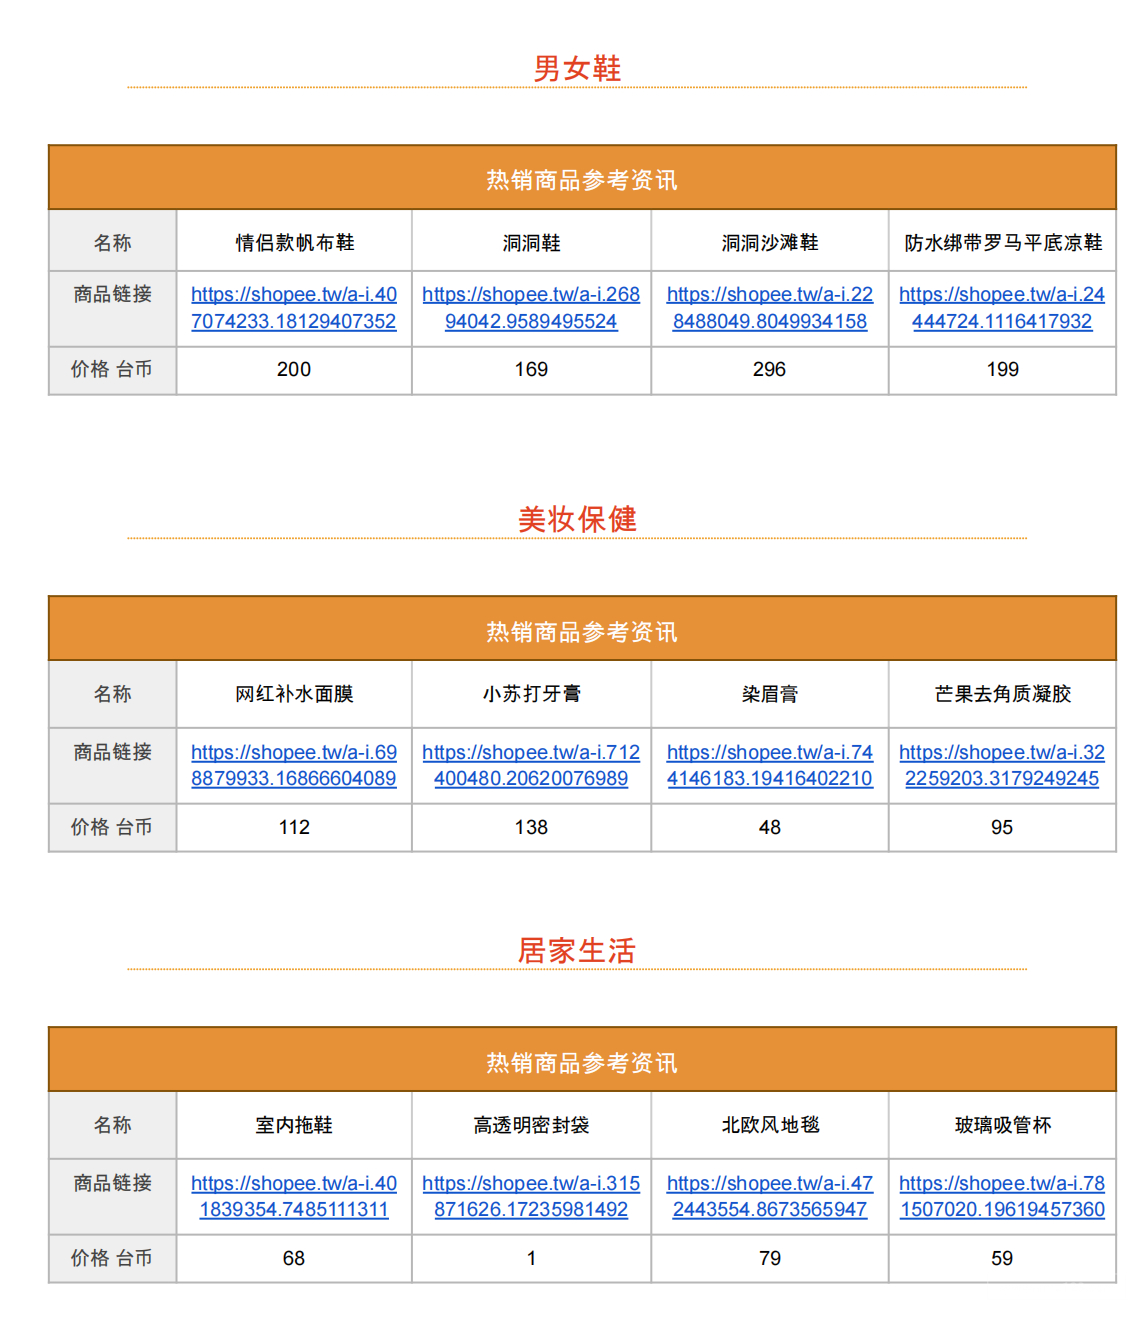Viewport: 1147px width, 1320px height.
Task: Click the 名称 cell in the last table
Action: (x=112, y=1125)
